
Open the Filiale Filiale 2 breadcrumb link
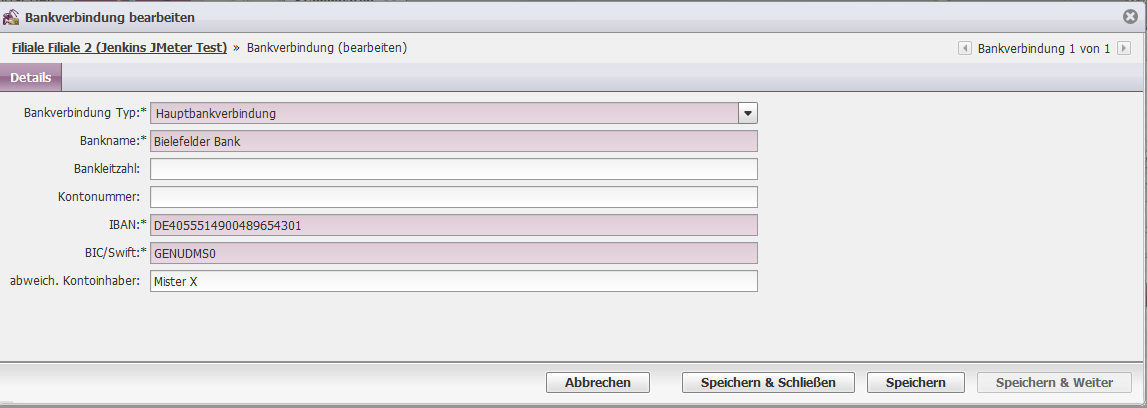point(119,48)
